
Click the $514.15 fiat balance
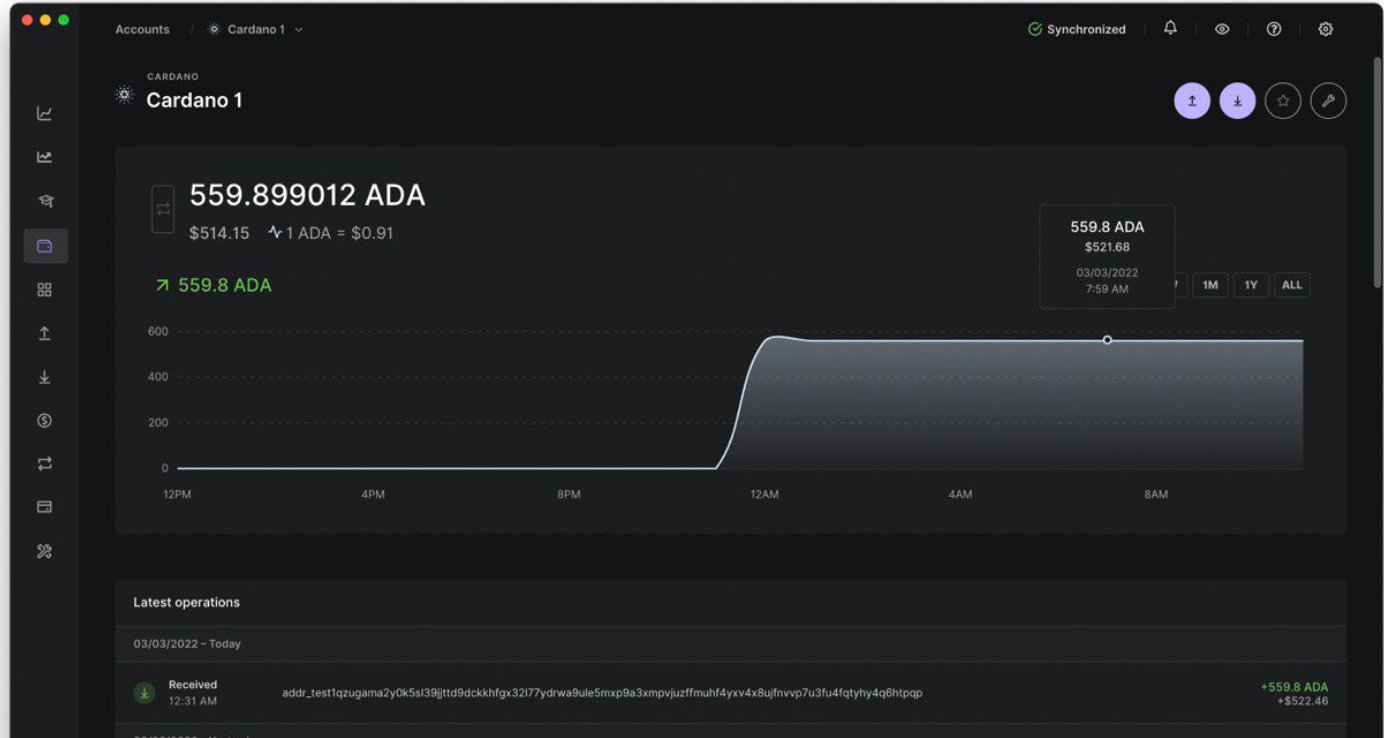tap(219, 233)
